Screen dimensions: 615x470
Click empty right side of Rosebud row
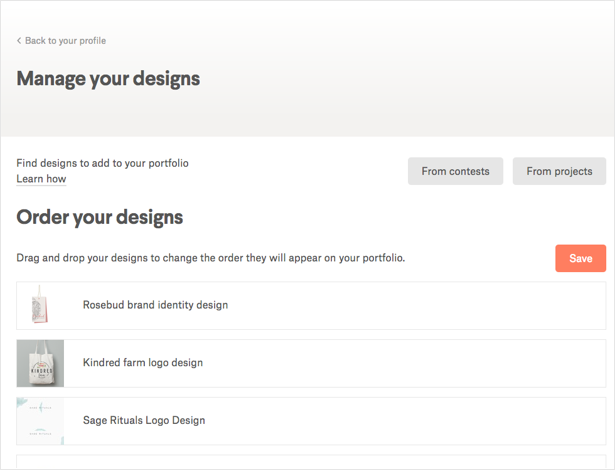click(450, 305)
